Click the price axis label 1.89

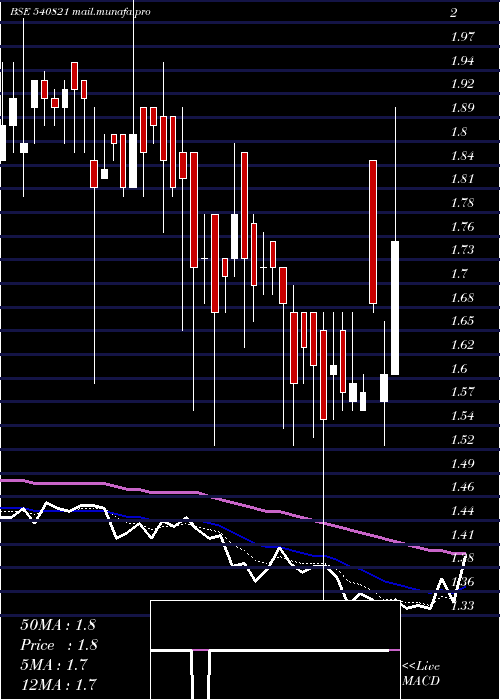coord(462,108)
